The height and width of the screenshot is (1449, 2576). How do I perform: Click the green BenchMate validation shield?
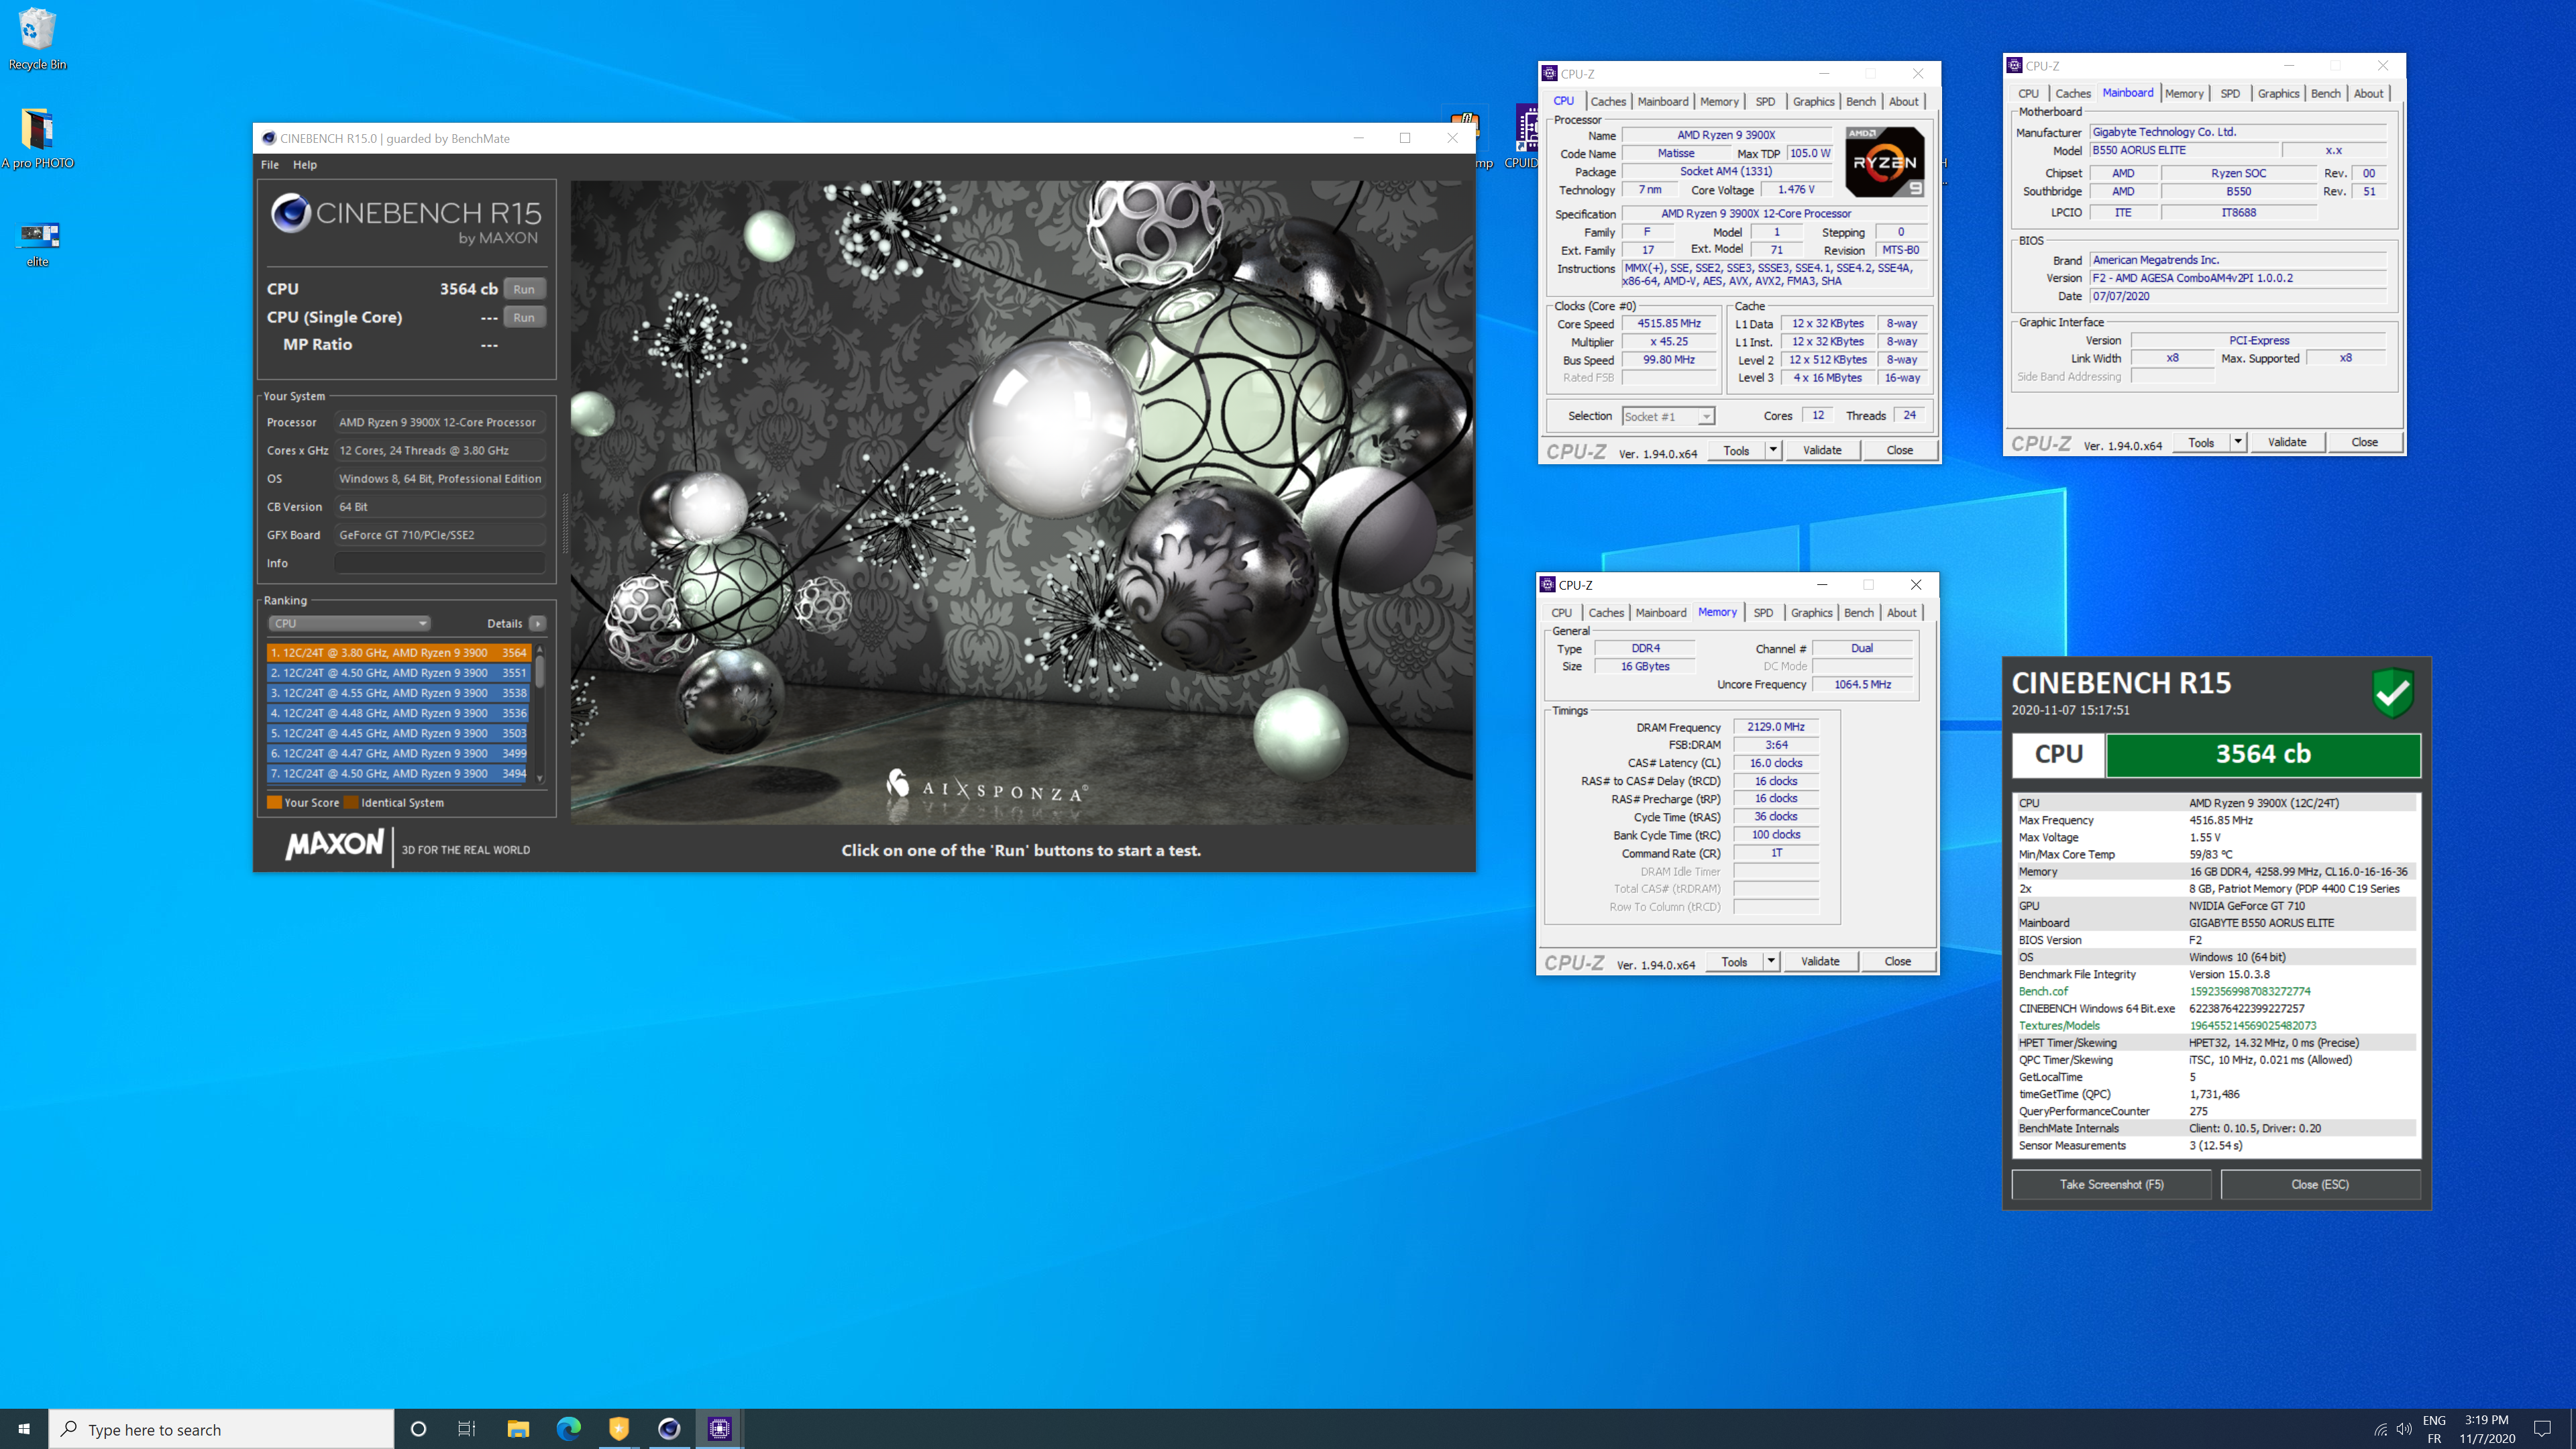point(2392,694)
